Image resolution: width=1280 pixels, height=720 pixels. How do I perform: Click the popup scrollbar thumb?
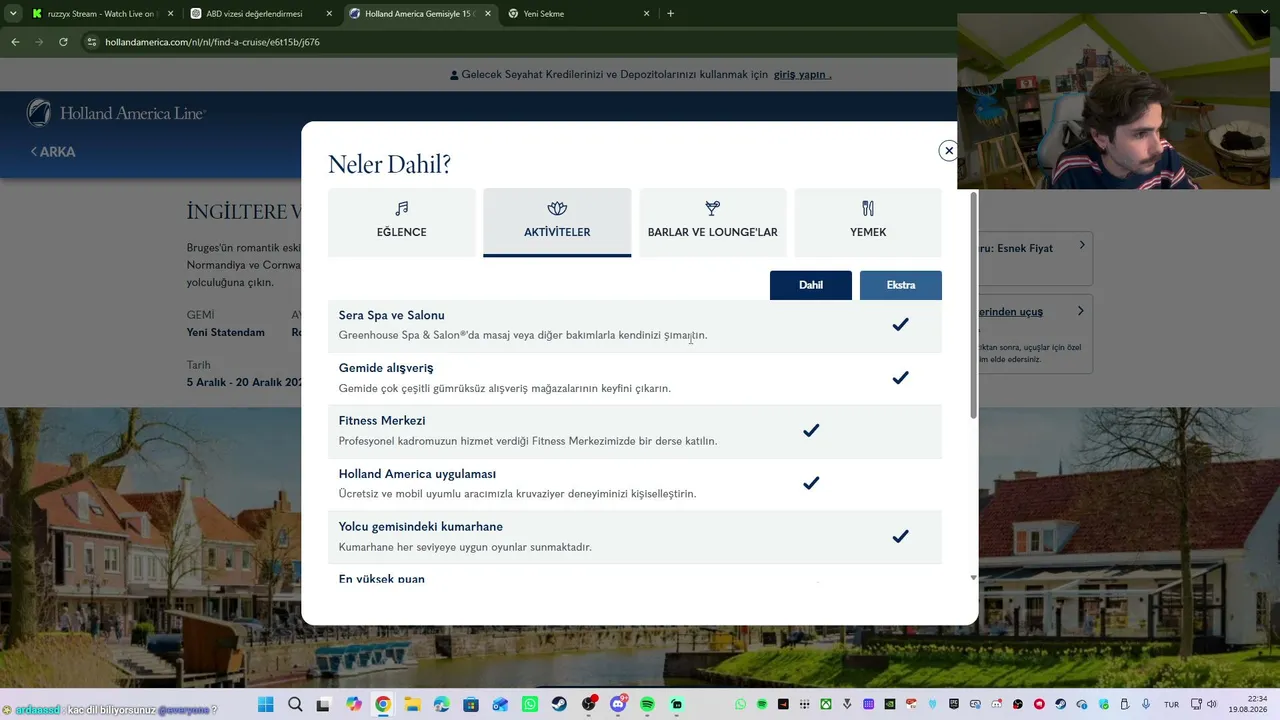[974, 305]
